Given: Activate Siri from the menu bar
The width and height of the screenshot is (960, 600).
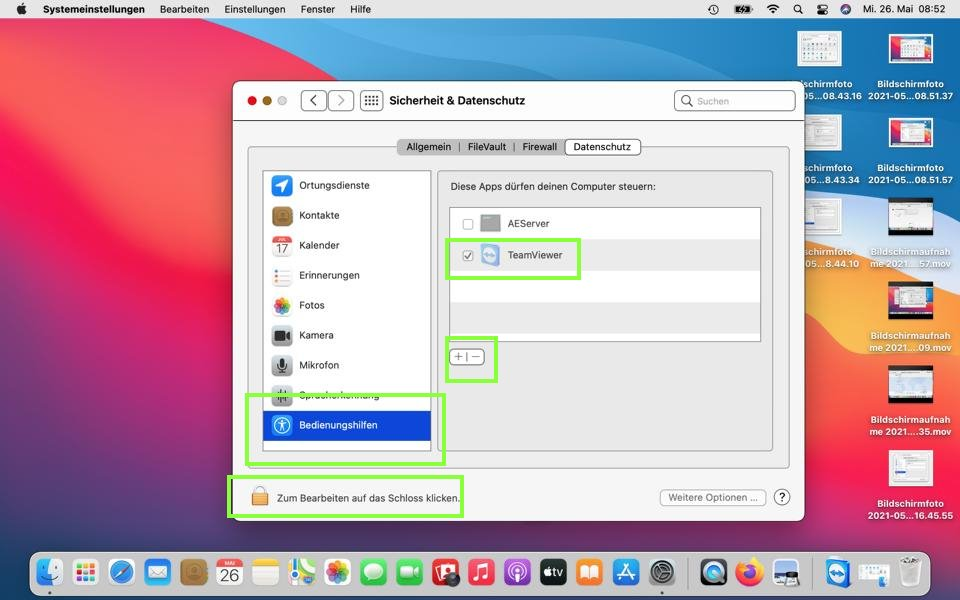Looking at the screenshot, I should tap(846, 9).
